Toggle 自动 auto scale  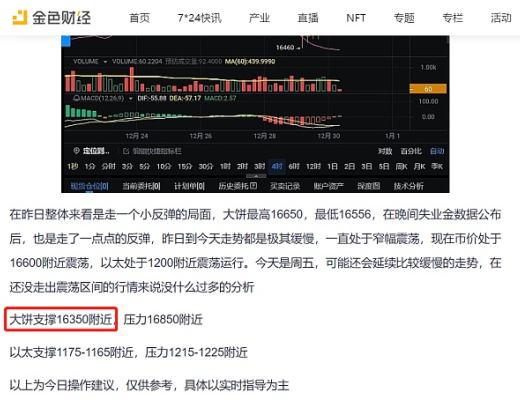[437, 151]
